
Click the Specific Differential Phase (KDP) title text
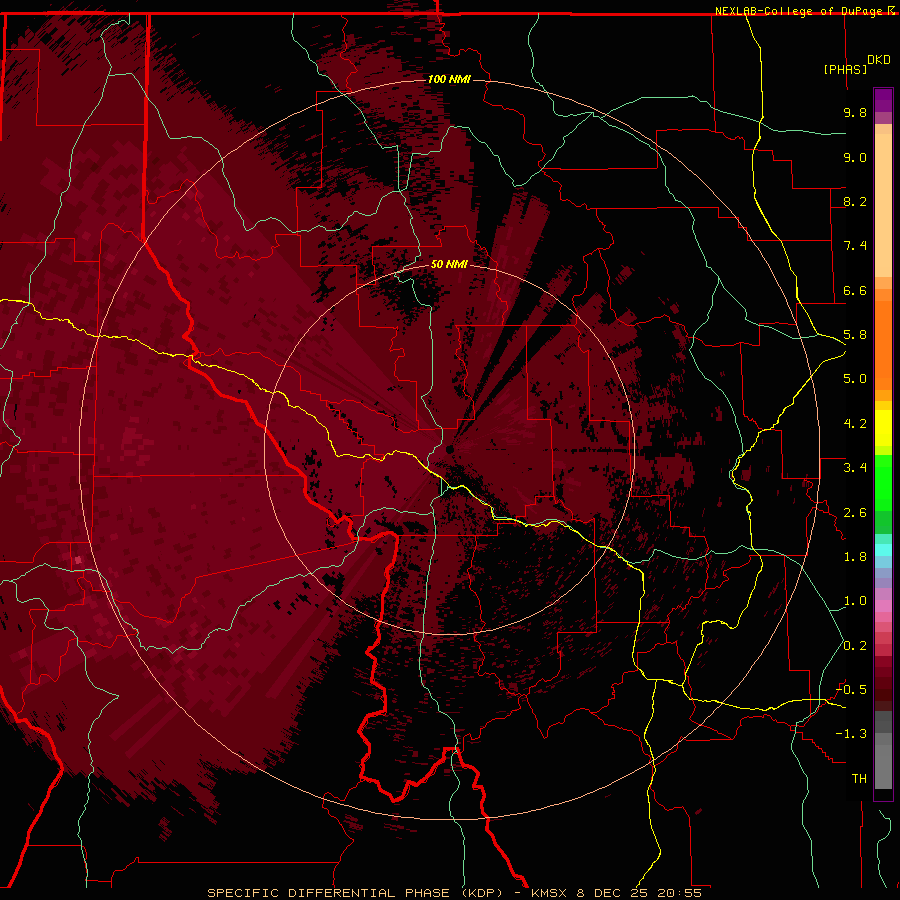(x=355, y=893)
